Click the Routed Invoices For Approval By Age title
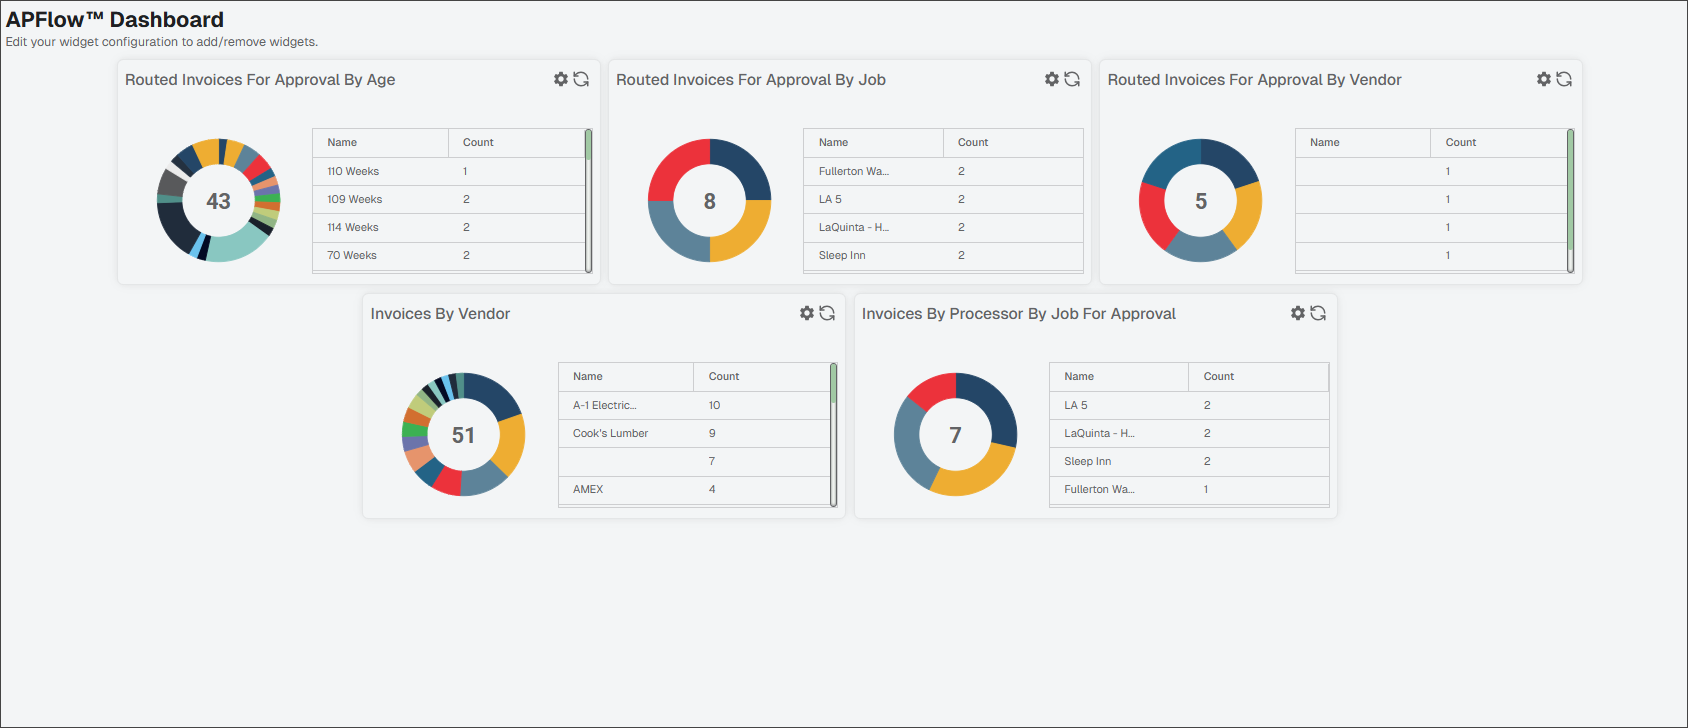1688x728 pixels. (x=260, y=80)
